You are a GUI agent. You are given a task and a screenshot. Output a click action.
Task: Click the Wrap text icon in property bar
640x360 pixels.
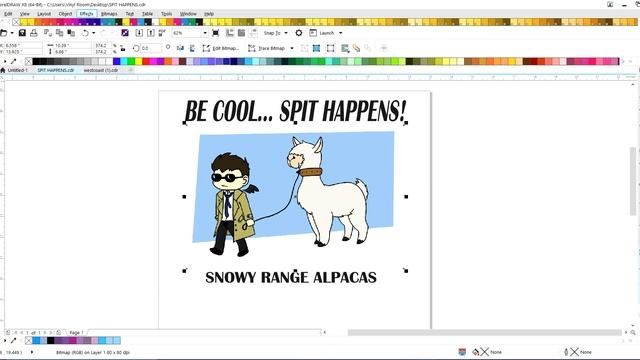345,49
